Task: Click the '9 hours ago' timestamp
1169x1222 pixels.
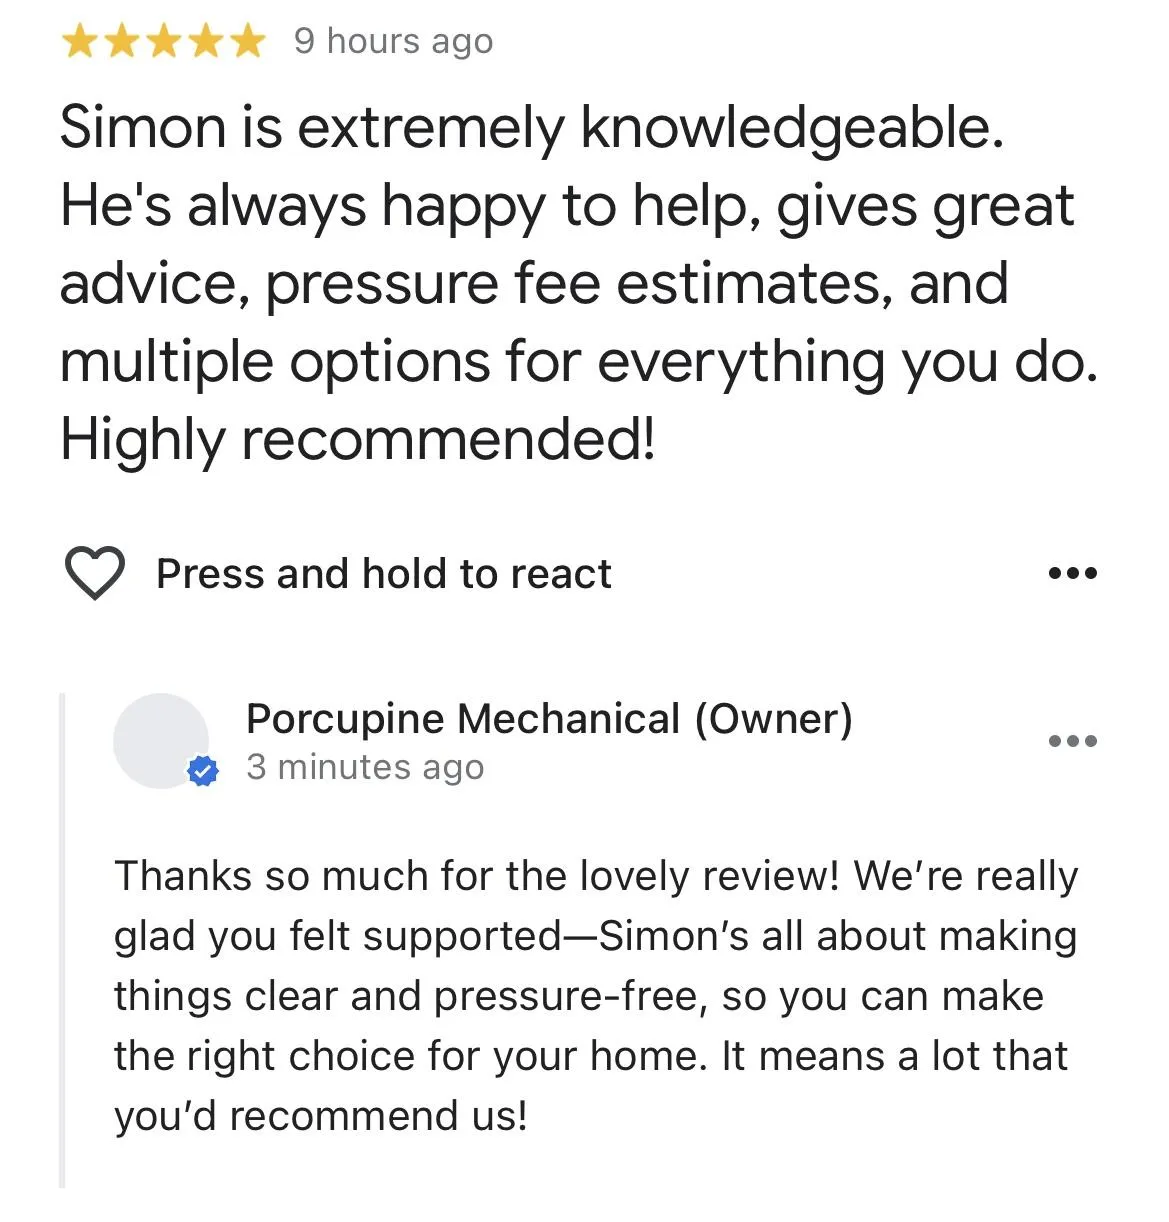Action: (x=393, y=42)
